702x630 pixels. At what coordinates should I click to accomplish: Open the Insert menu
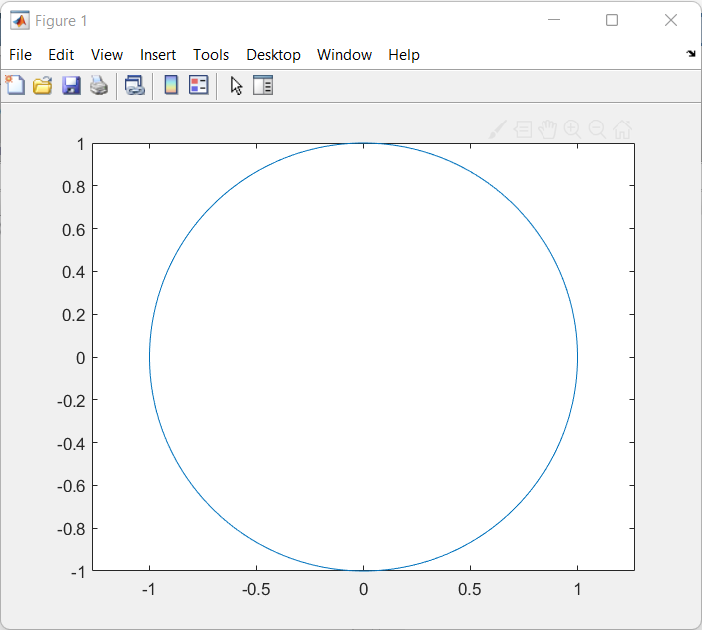click(x=158, y=55)
